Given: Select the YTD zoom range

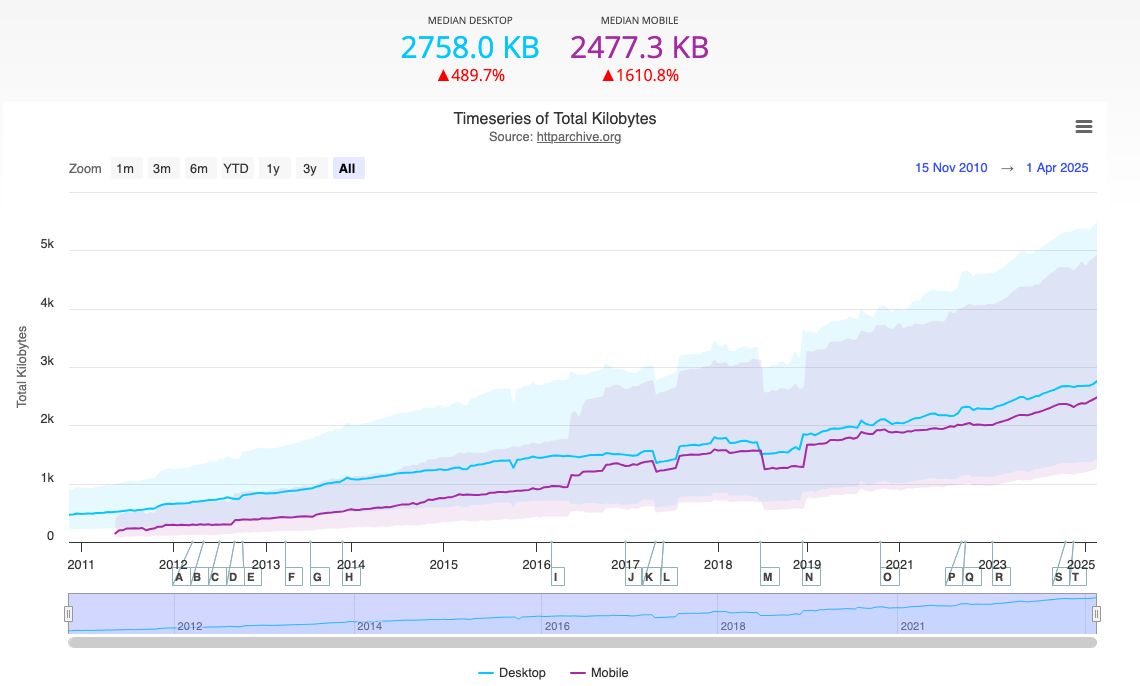Looking at the screenshot, I should [x=235, y=168].
